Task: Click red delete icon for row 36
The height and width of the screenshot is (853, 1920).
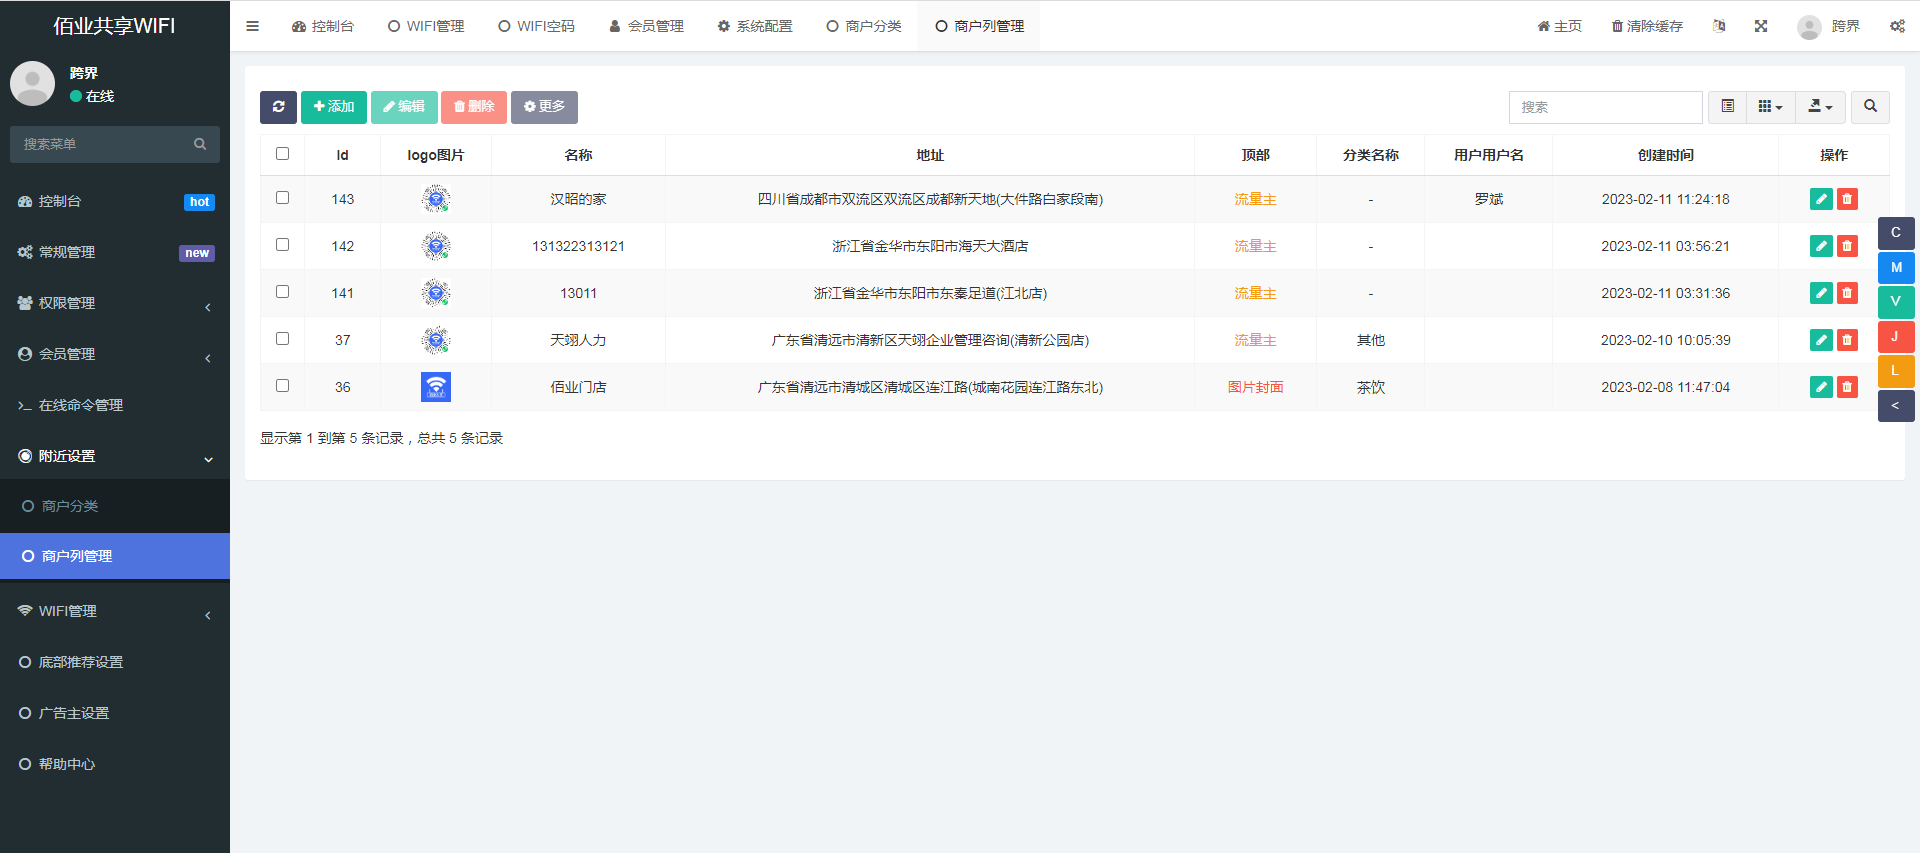Action: click(x=1847, y=387)
